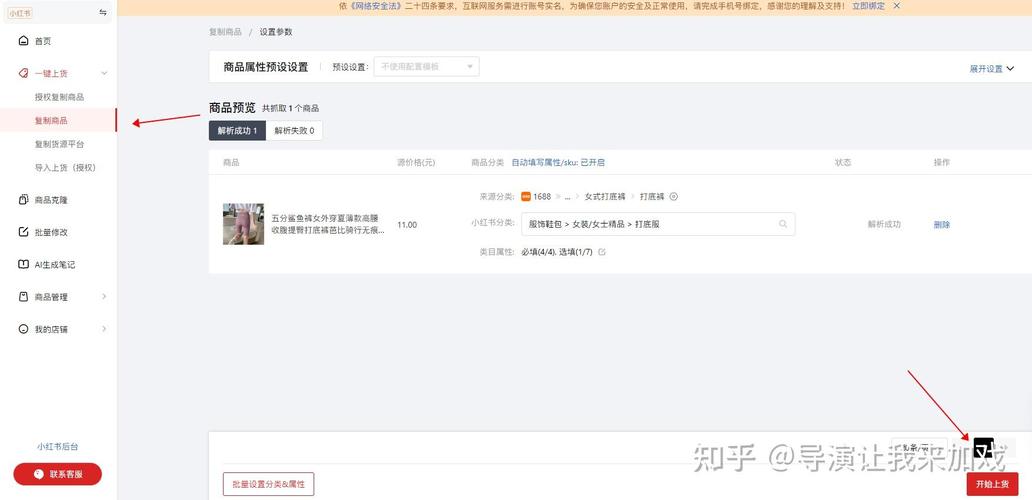This screenshot has width=1032, height=500.
Task: Switch to the 解析失败 0 tab
Action: tap(294, 131)
